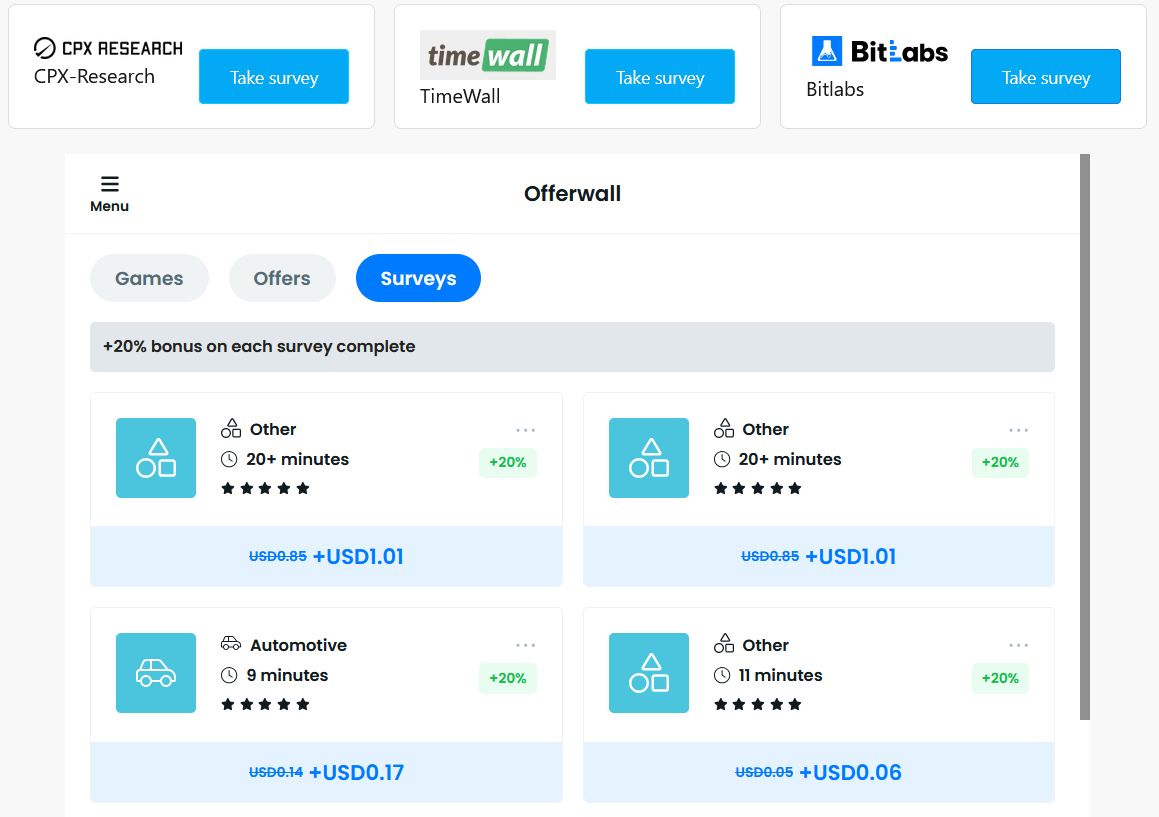Take the TimeWall survey

click(659, 77)
